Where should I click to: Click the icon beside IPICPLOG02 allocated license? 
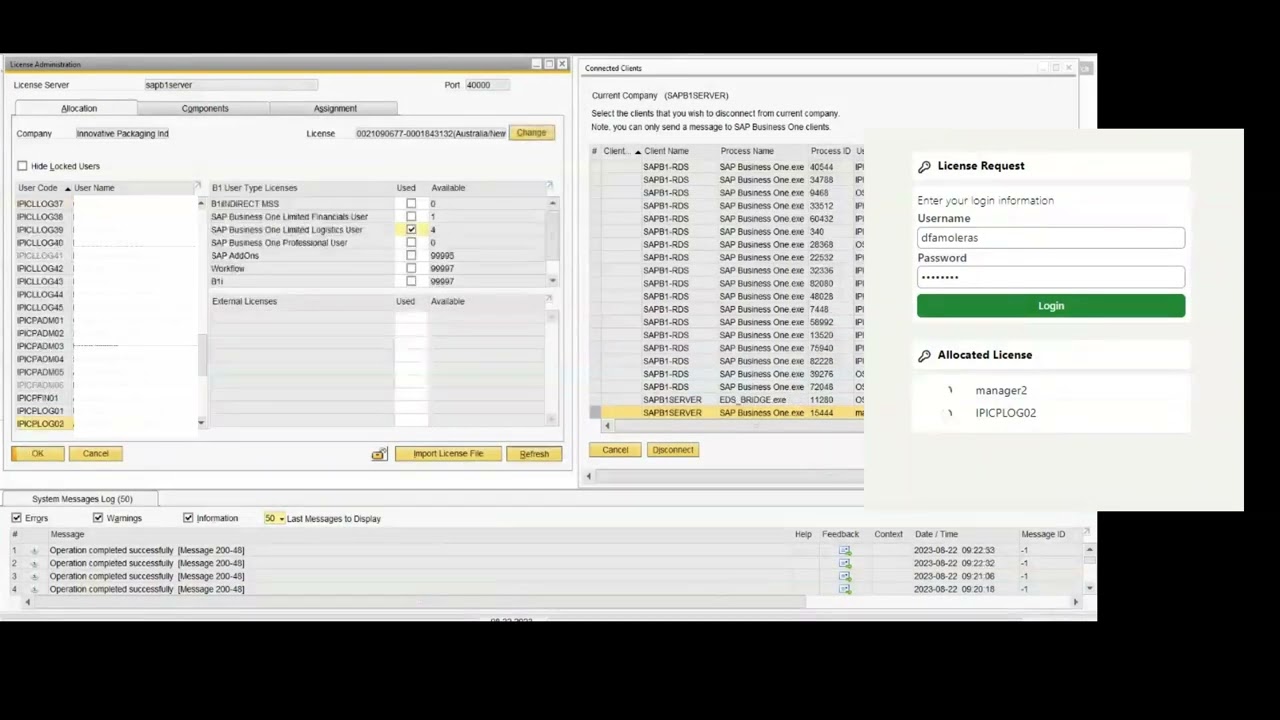pyautogui.click(x=950, y=413)
